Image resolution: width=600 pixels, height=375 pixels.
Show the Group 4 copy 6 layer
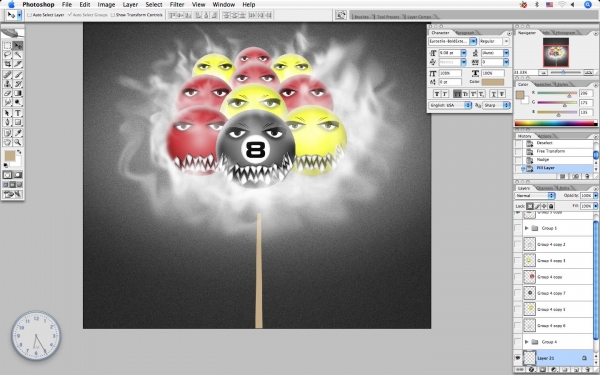[x=518, y=326]
